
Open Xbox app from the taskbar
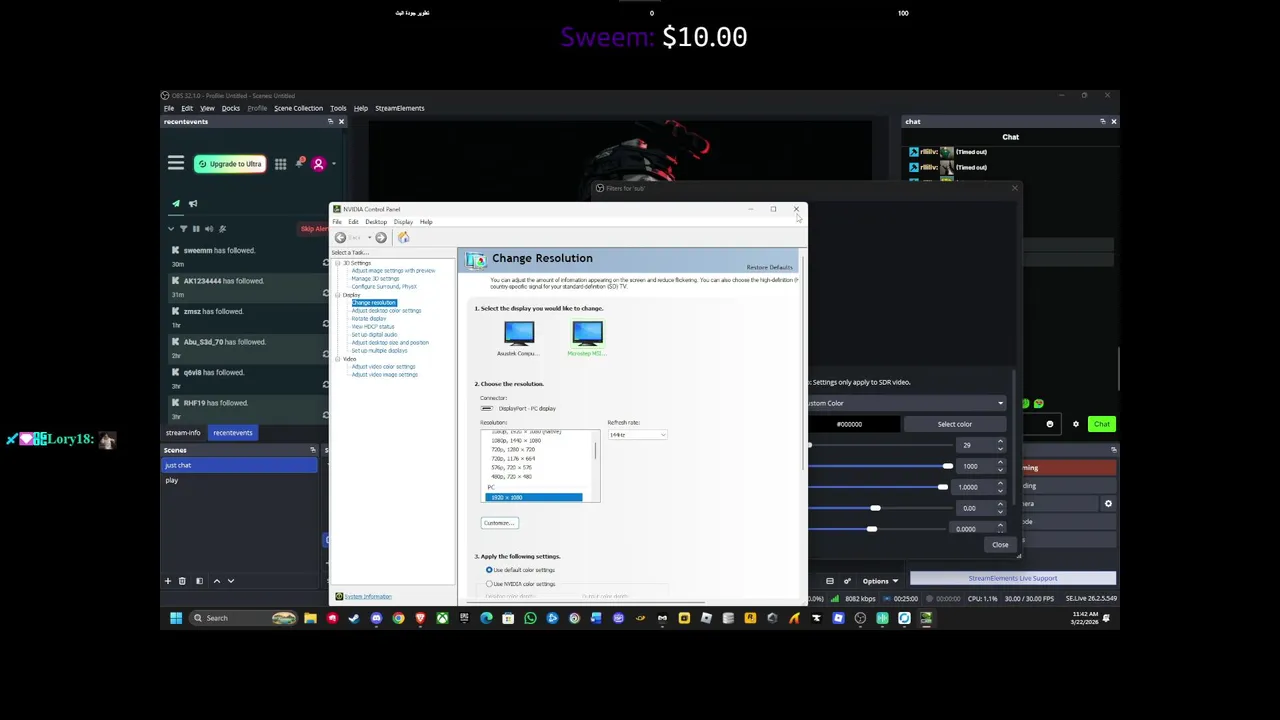(442, 618)
